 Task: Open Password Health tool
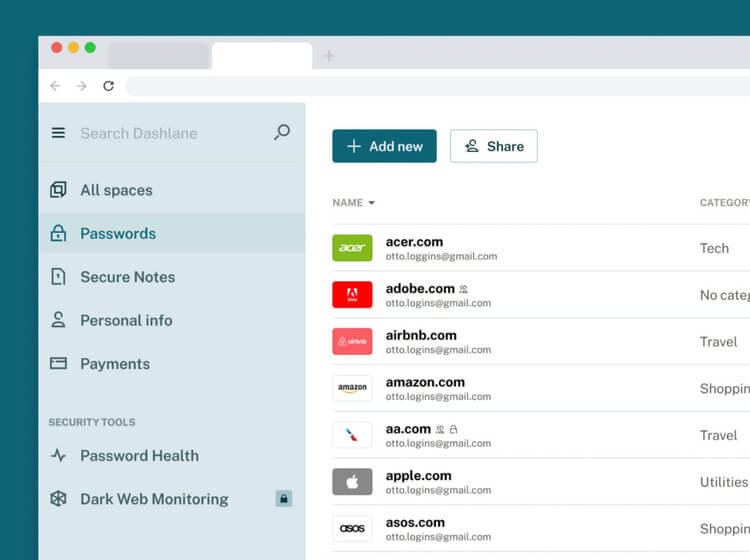[172, 456]
